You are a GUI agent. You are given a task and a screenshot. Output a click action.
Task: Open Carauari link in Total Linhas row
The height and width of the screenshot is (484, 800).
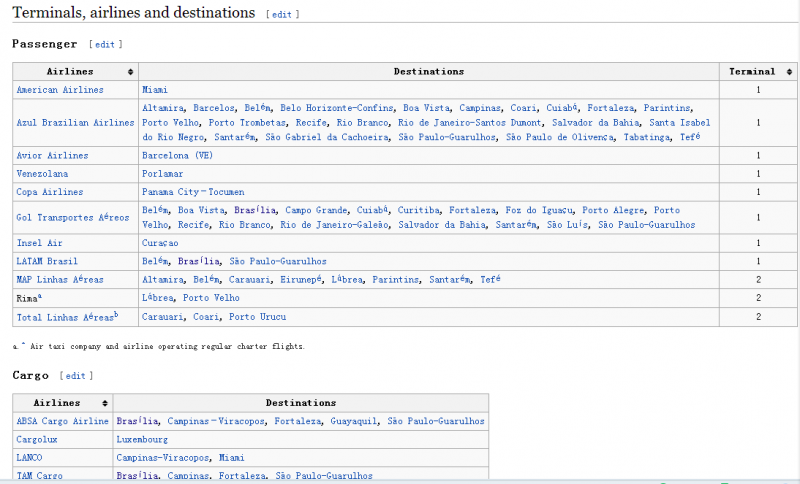[x=162, y=317]
